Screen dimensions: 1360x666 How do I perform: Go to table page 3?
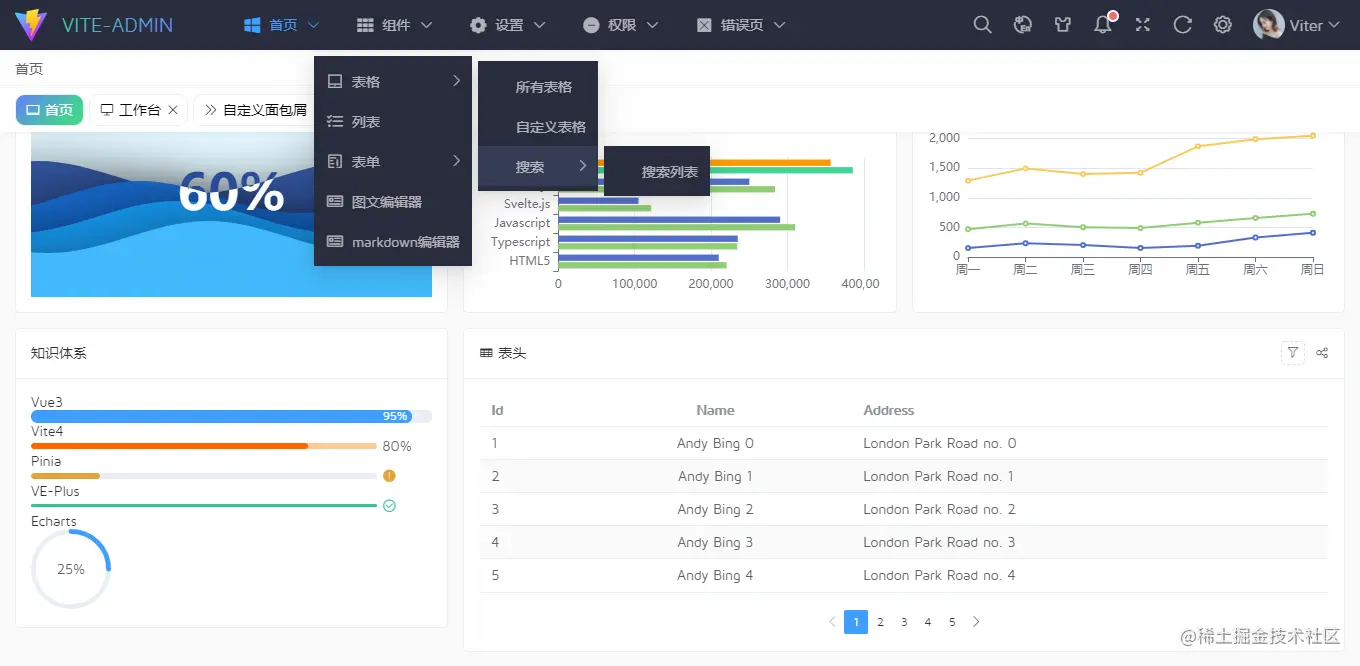click(x=904, y=622)
